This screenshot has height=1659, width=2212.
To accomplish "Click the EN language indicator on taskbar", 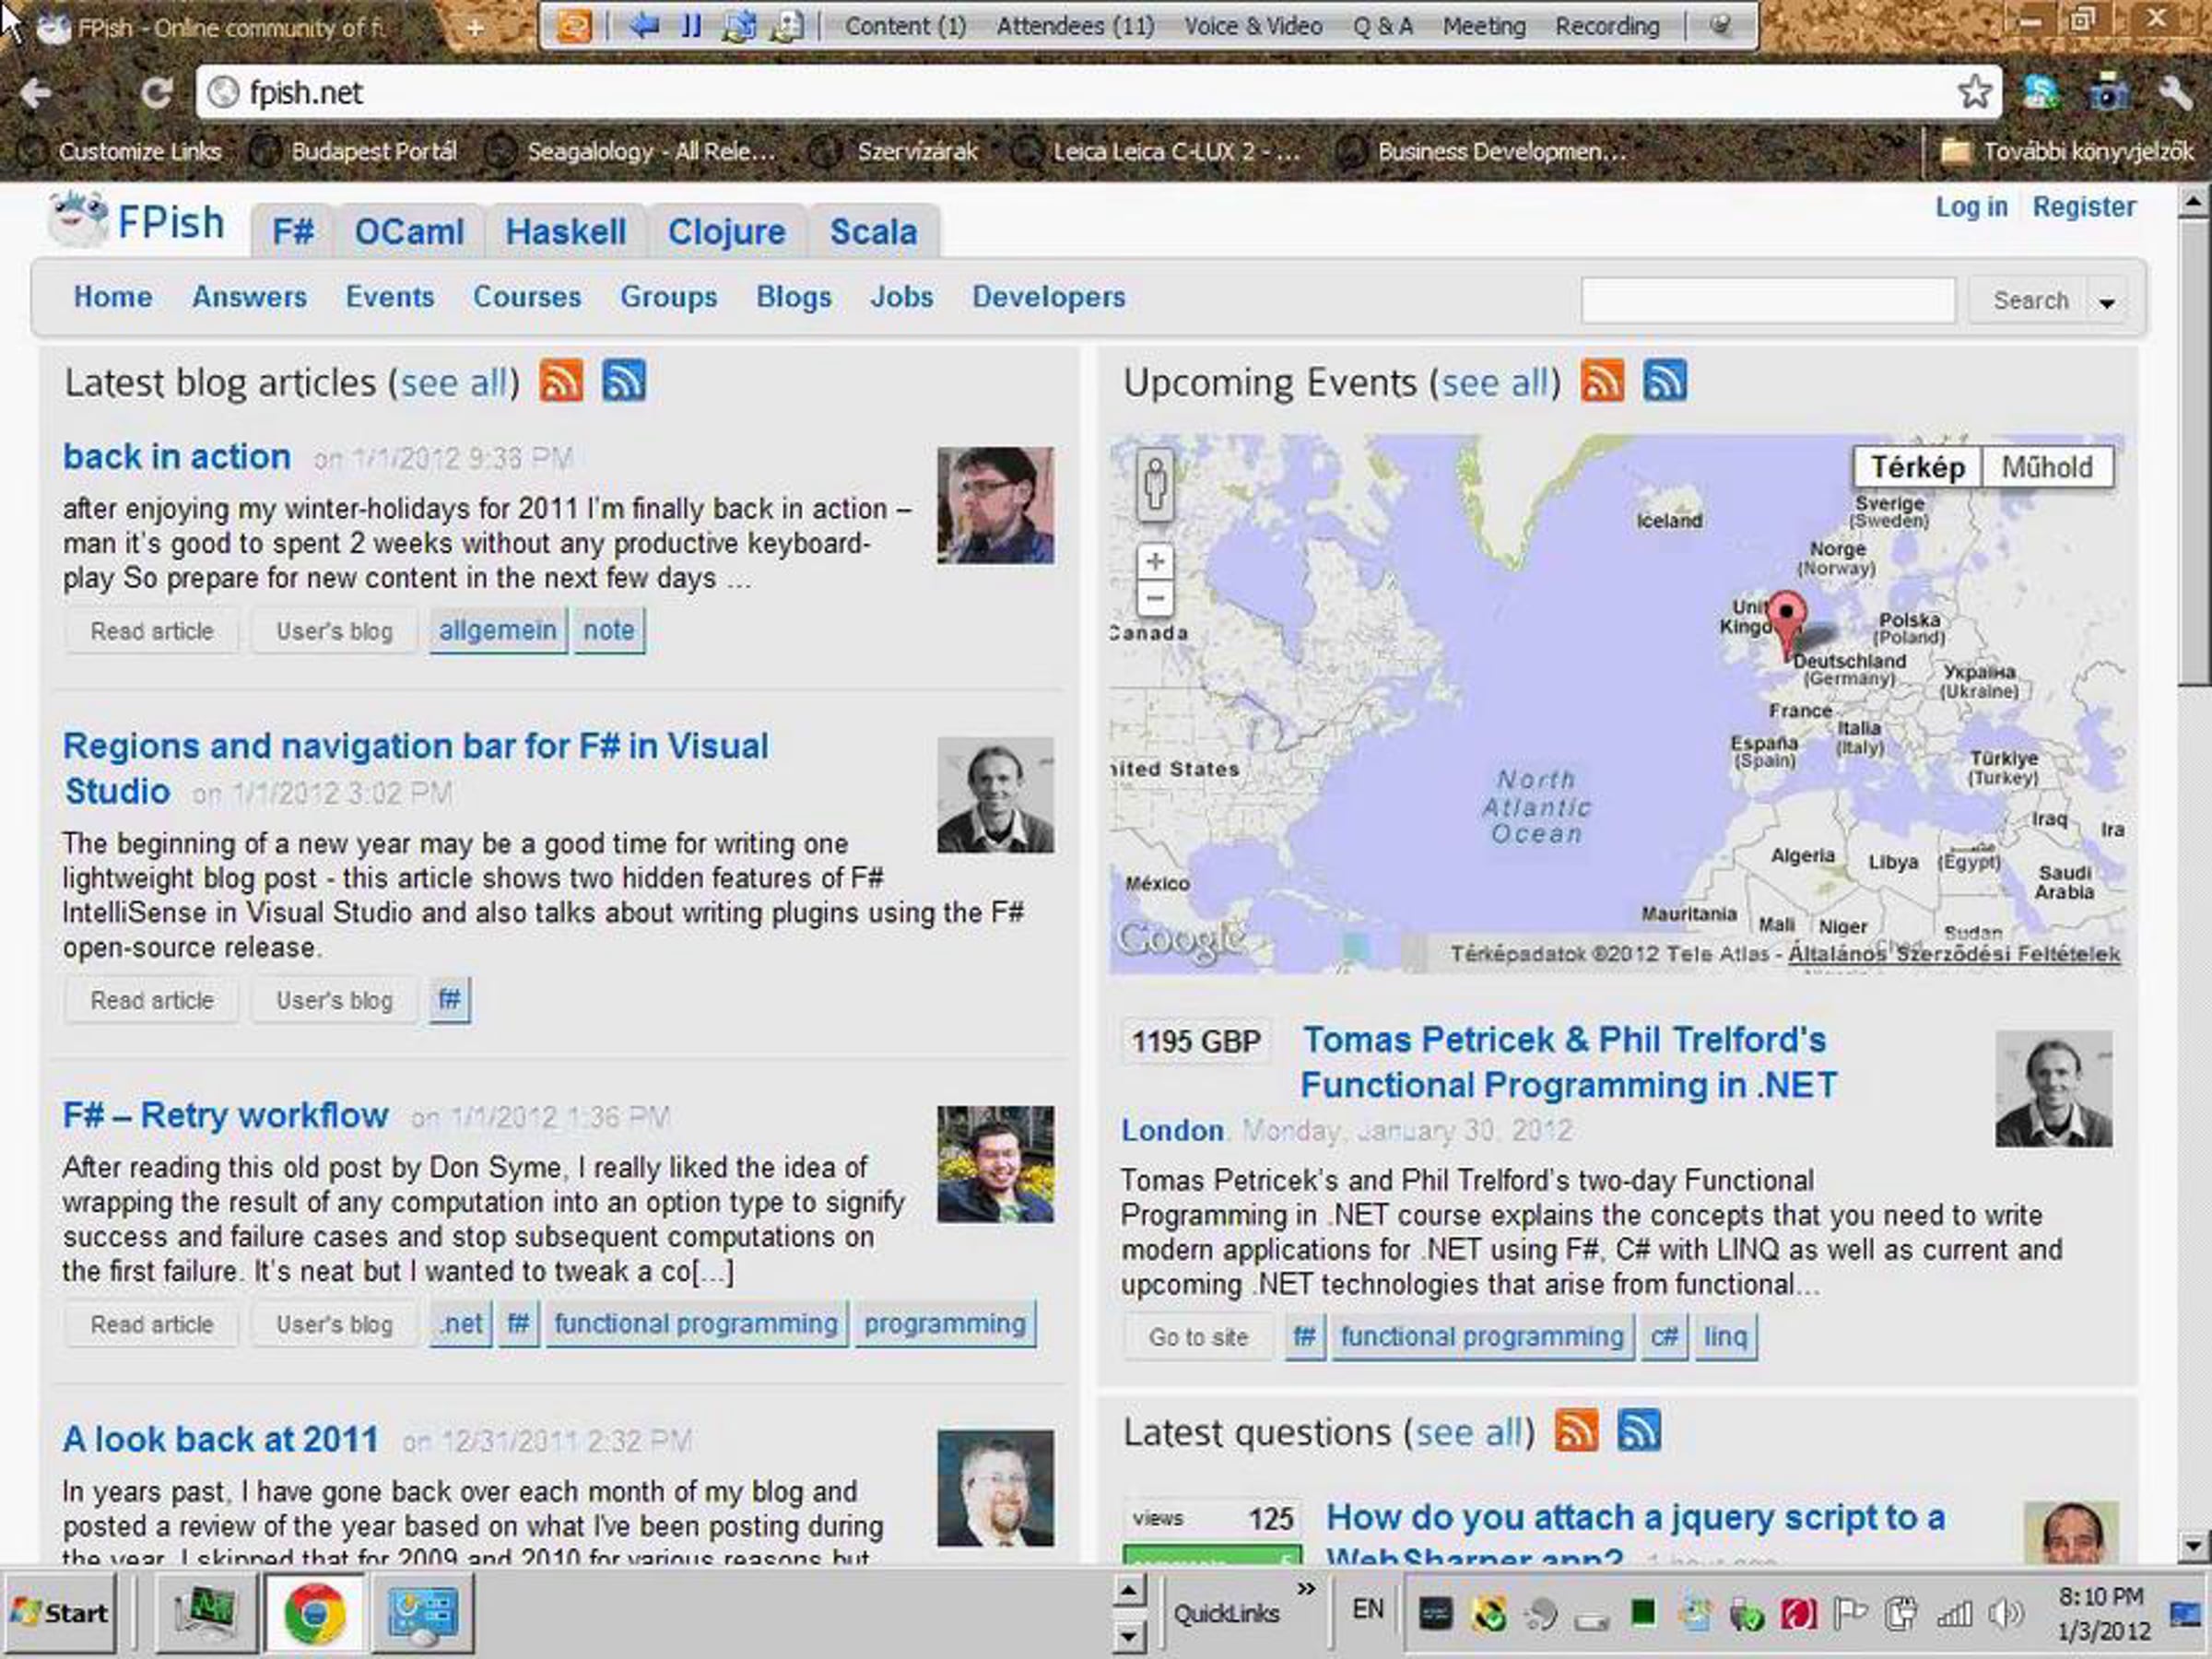I will tap(1368, 1609).
